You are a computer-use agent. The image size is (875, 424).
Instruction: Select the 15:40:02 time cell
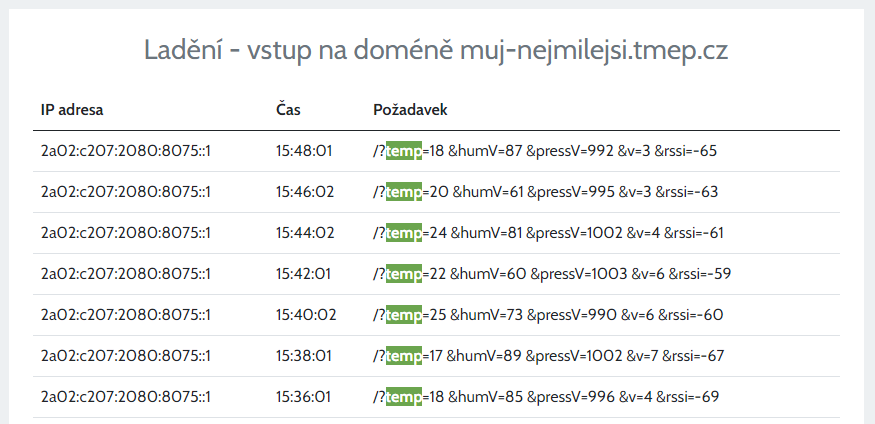(305, 315)
